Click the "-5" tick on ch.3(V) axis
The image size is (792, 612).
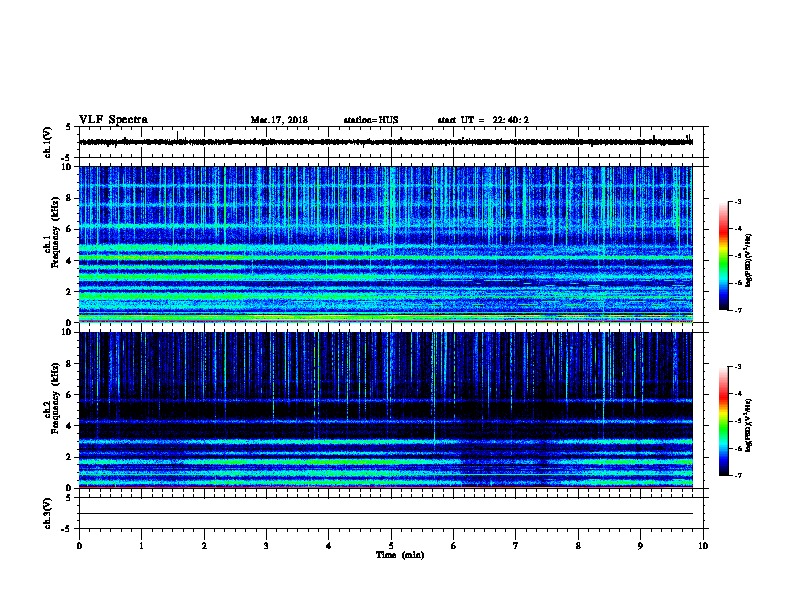(66, 529)
